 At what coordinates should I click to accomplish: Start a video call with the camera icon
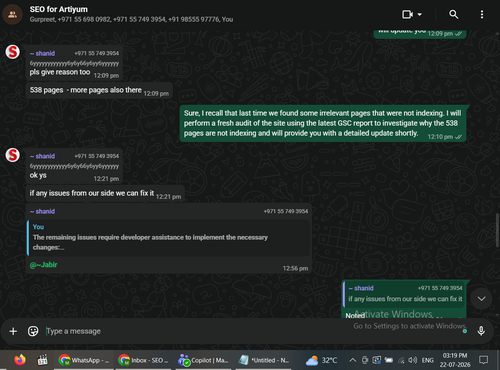(407, 14)
